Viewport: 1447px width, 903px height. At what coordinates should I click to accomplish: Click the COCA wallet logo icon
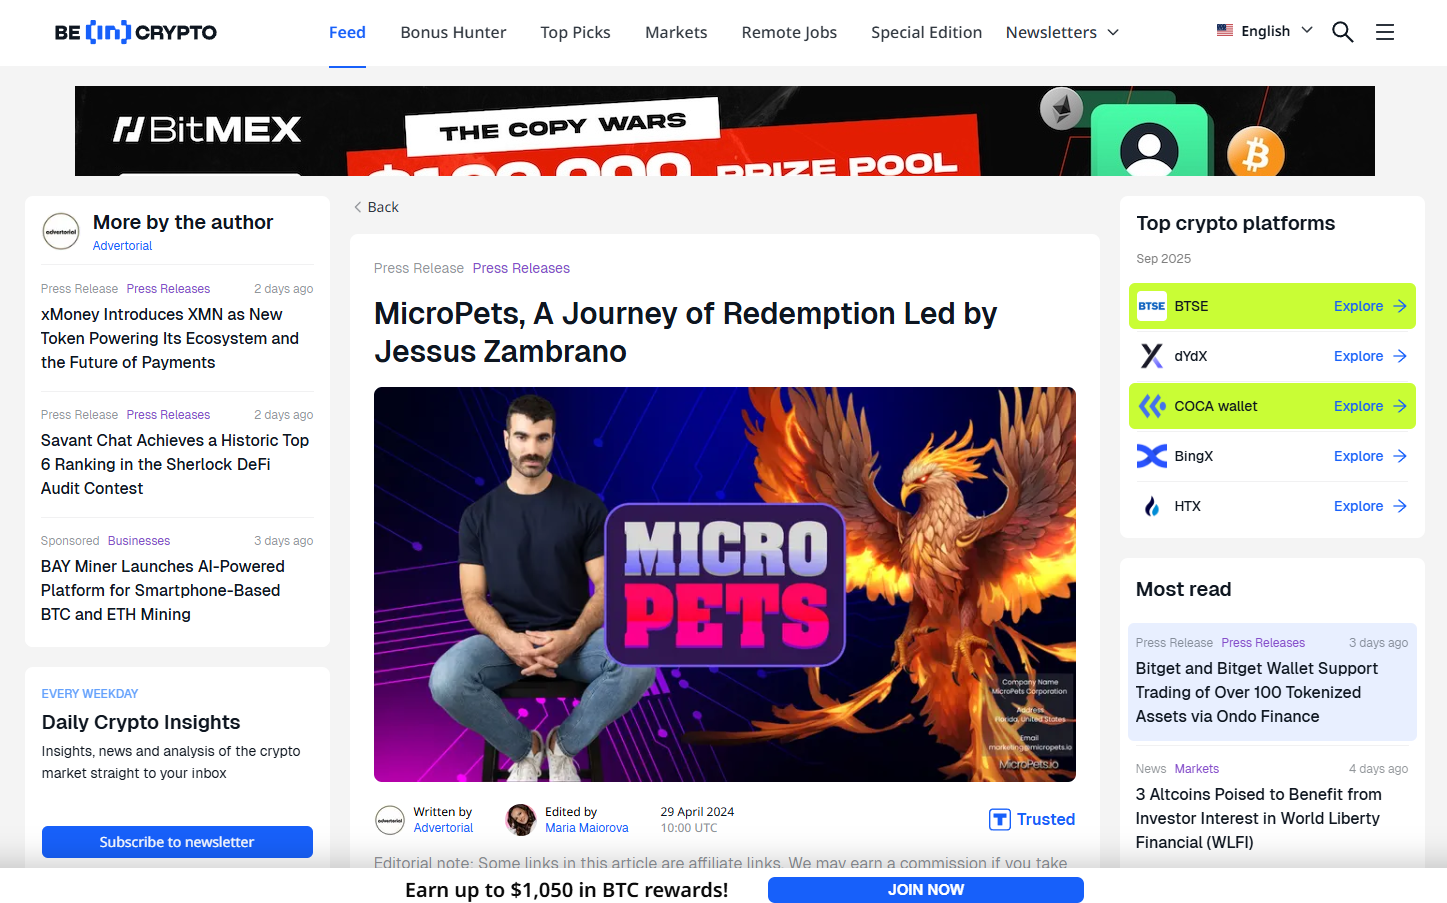(1152, 406)
